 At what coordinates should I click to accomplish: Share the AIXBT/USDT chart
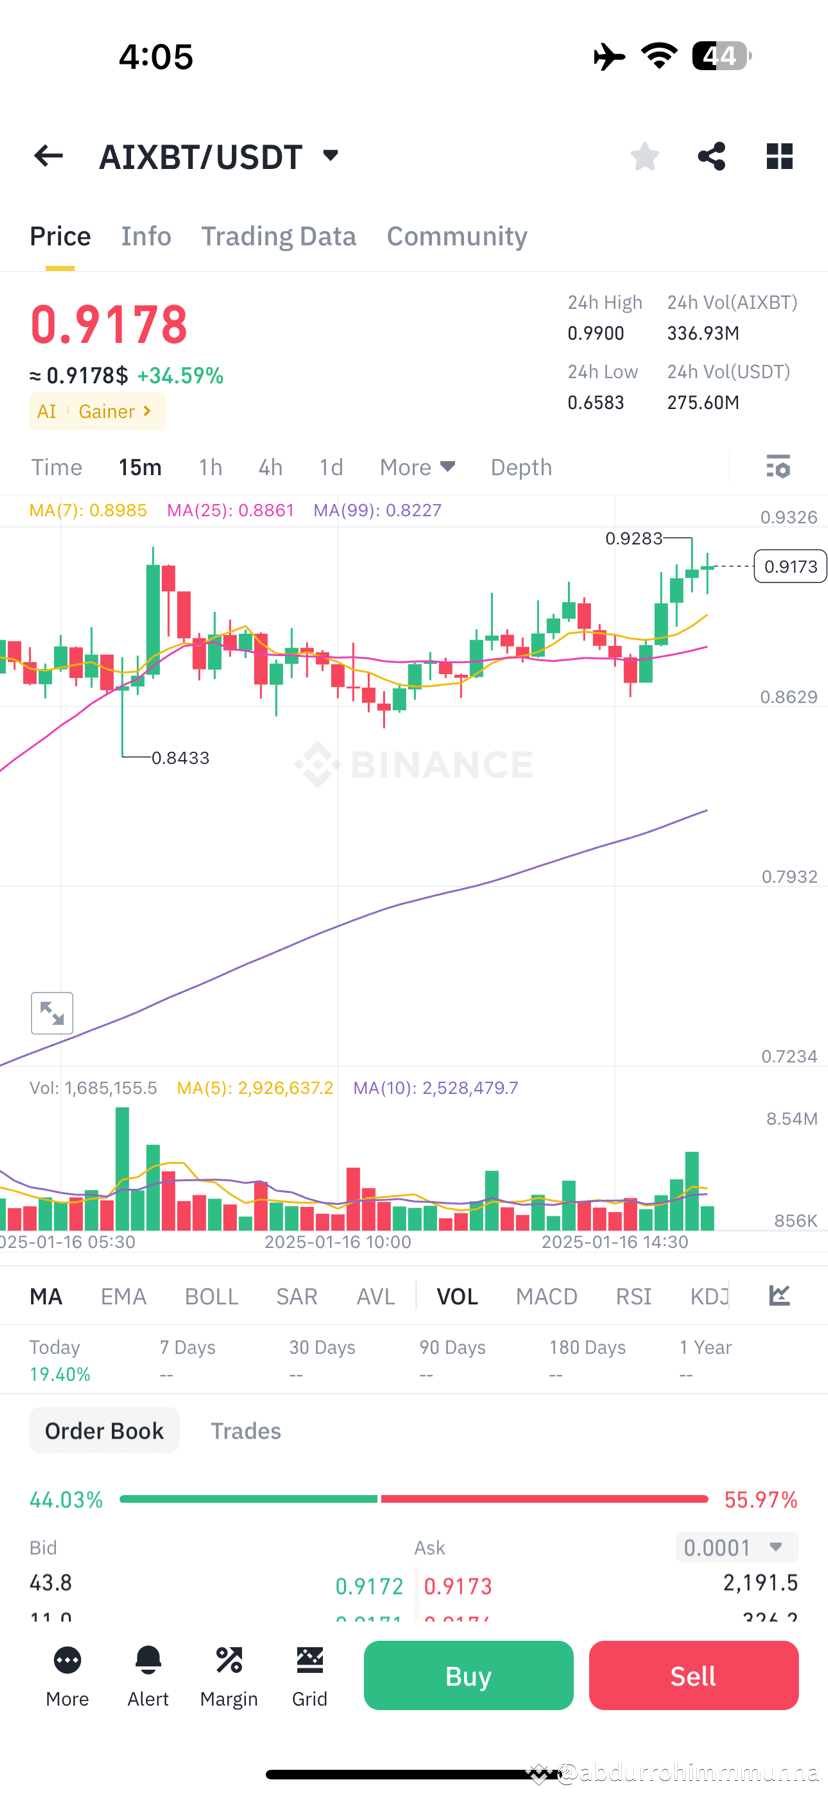click(711, 156)
